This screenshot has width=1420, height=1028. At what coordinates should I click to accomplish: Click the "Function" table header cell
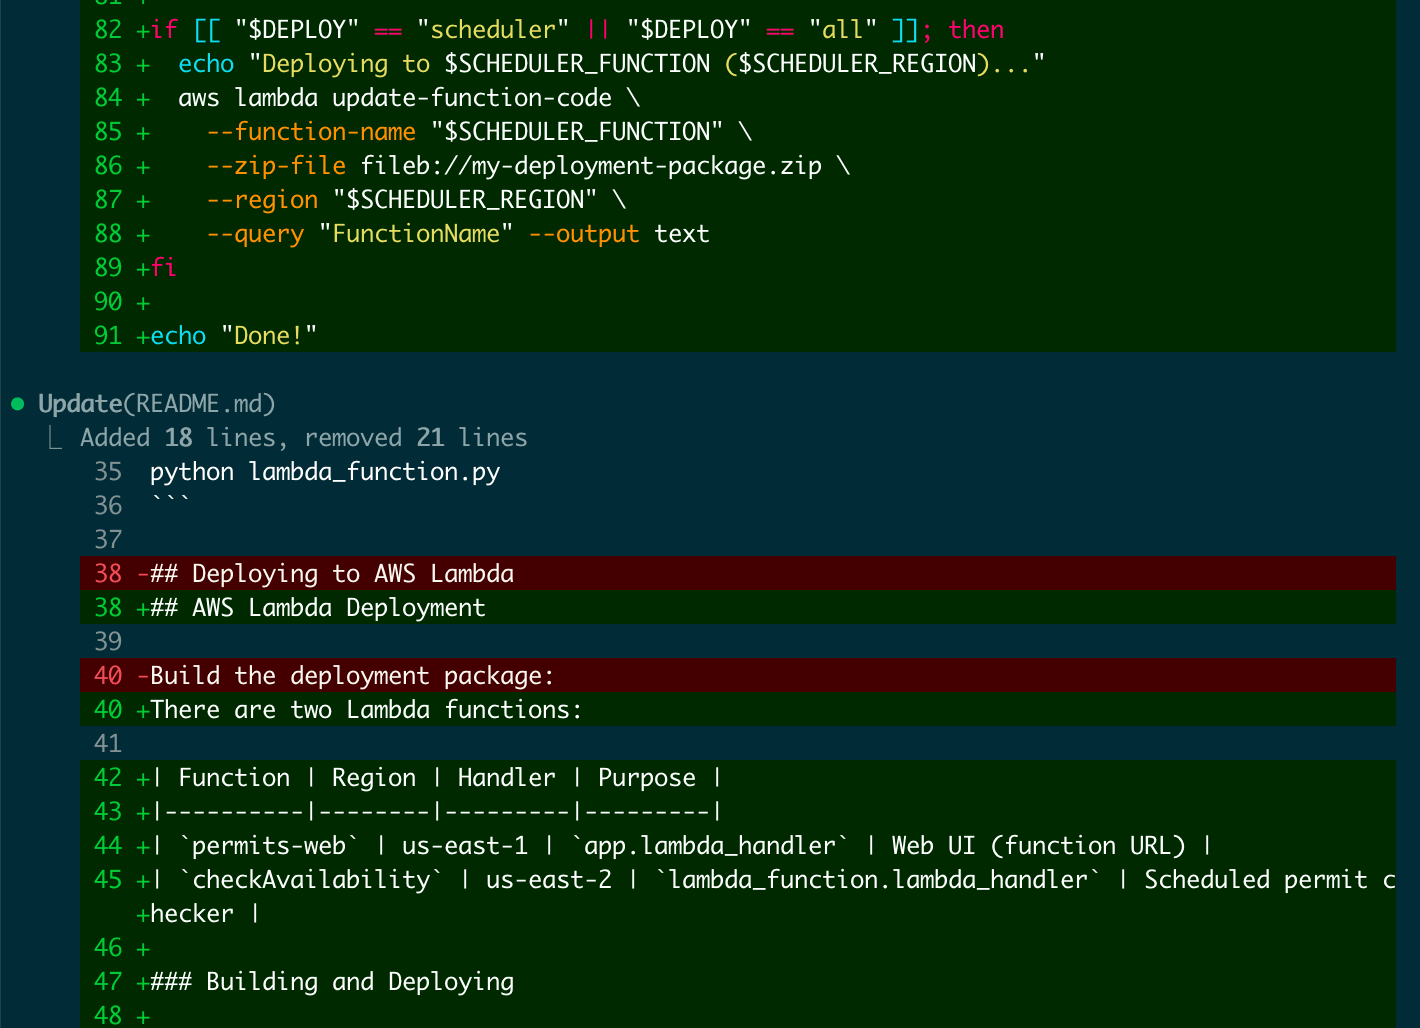(x=234, y=778)
